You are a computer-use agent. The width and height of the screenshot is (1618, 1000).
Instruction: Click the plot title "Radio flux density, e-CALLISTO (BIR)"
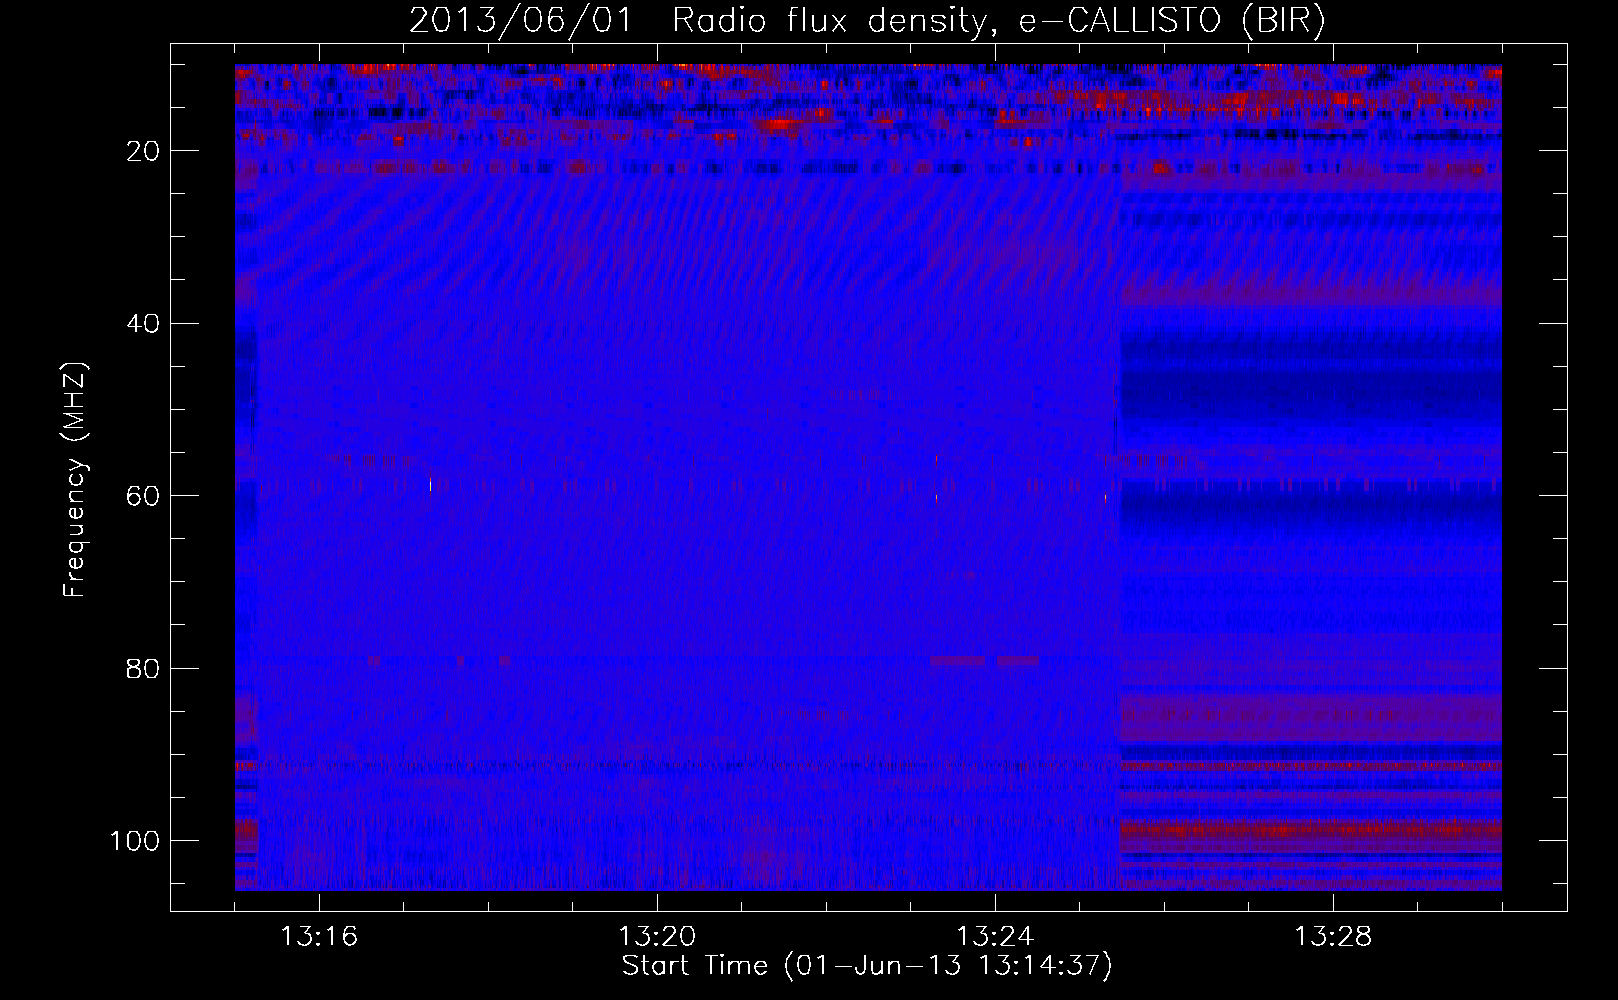[999, 21]
